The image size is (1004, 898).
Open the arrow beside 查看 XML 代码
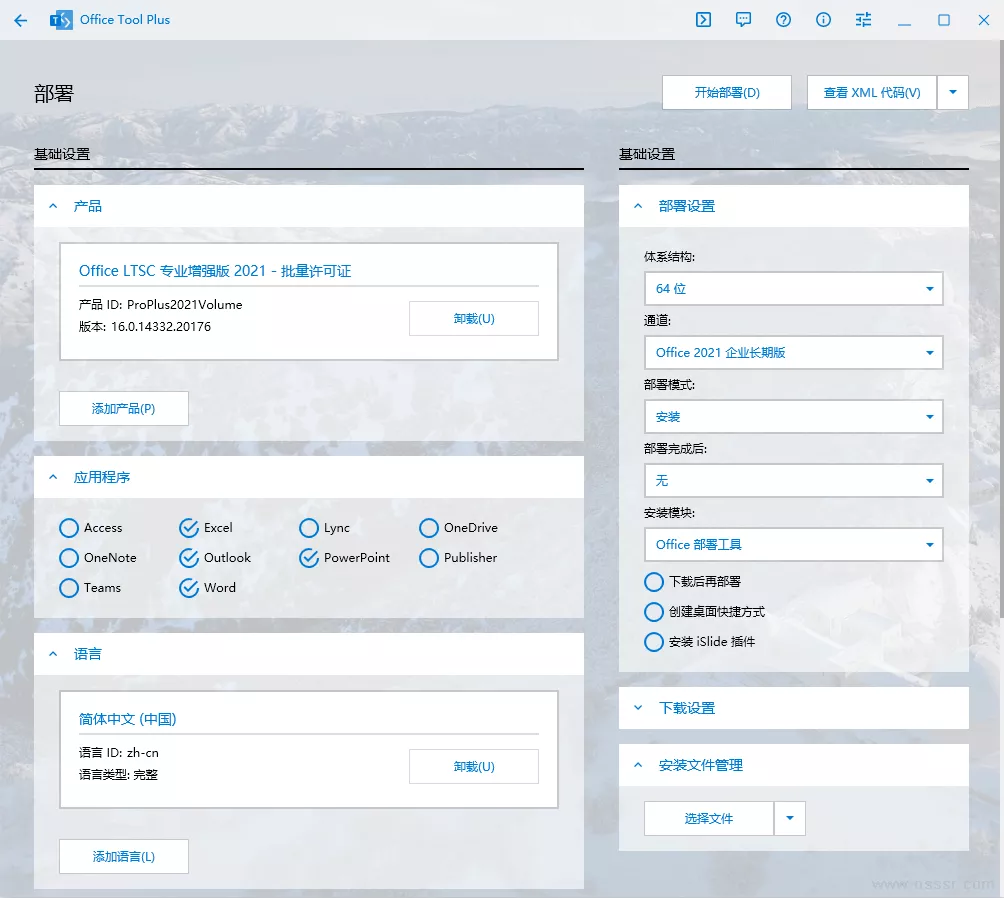pyautogui.click(x=953, y=92)
